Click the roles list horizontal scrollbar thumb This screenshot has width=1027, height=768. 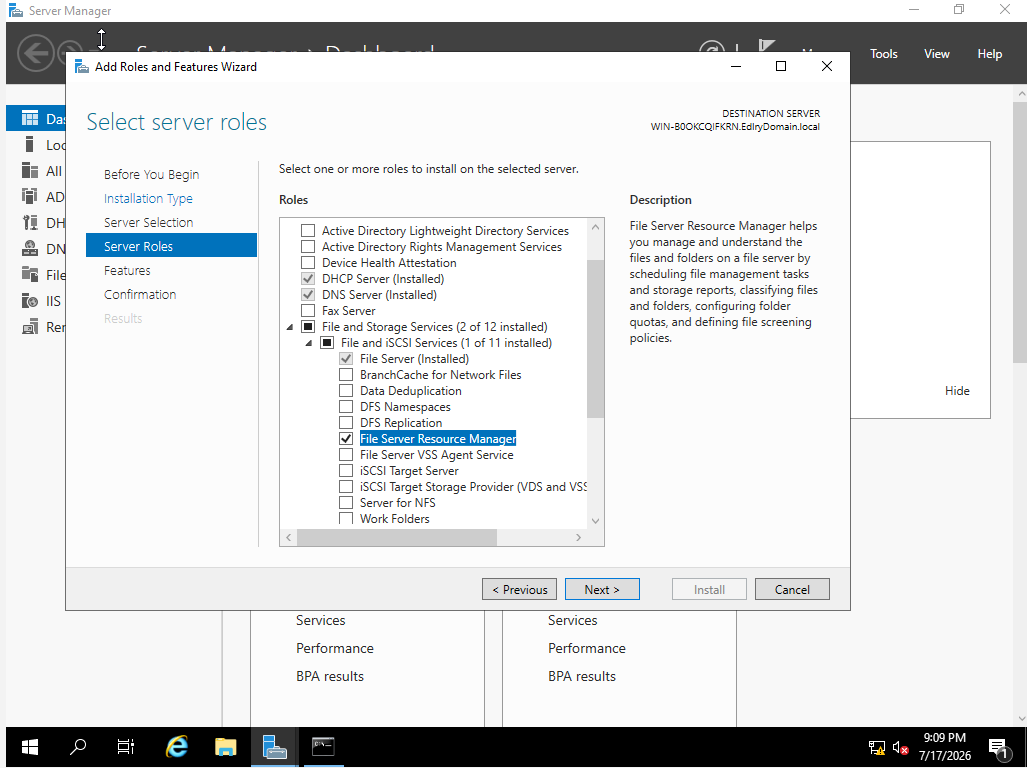click(397, 538)
